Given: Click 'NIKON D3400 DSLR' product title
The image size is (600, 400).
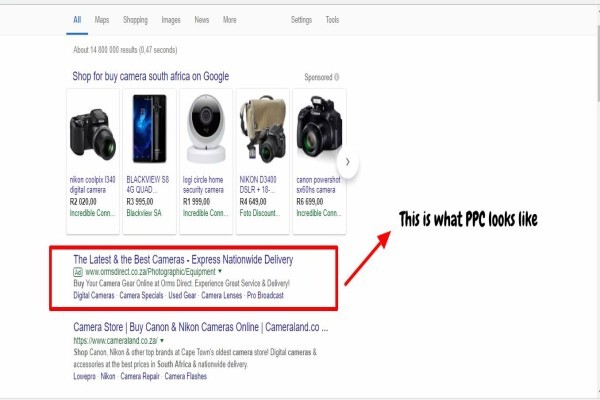Looking at the screenshot, I should (x=258, y=184).
